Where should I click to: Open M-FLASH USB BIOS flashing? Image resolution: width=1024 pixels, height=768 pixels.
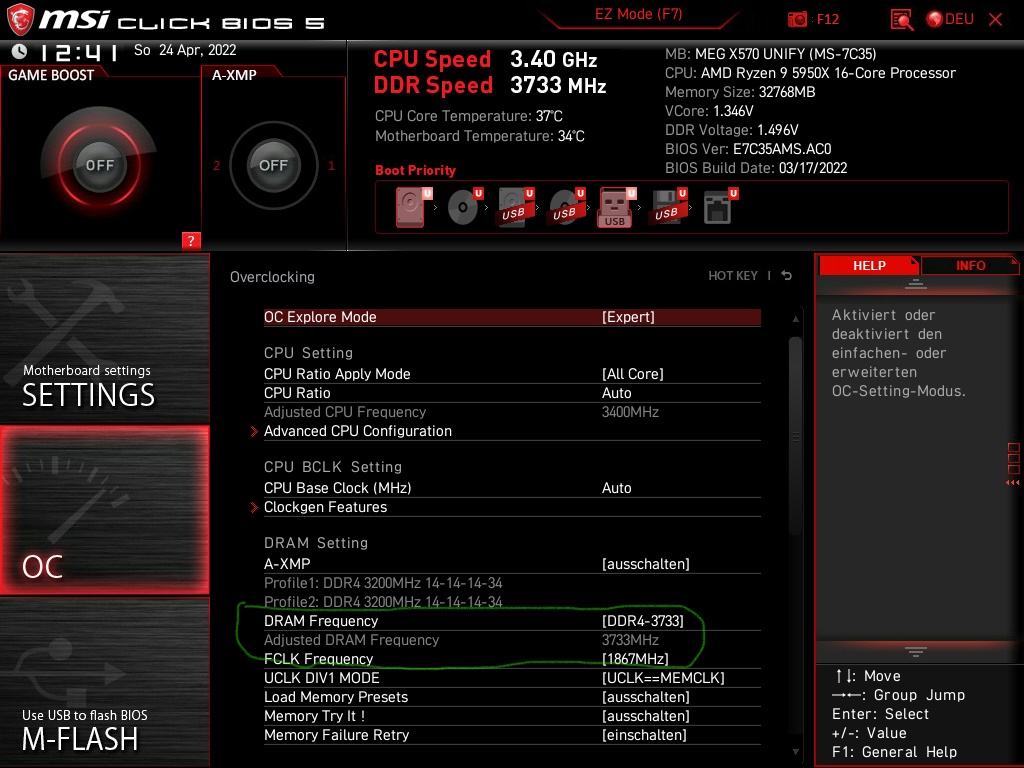[104, 682]
